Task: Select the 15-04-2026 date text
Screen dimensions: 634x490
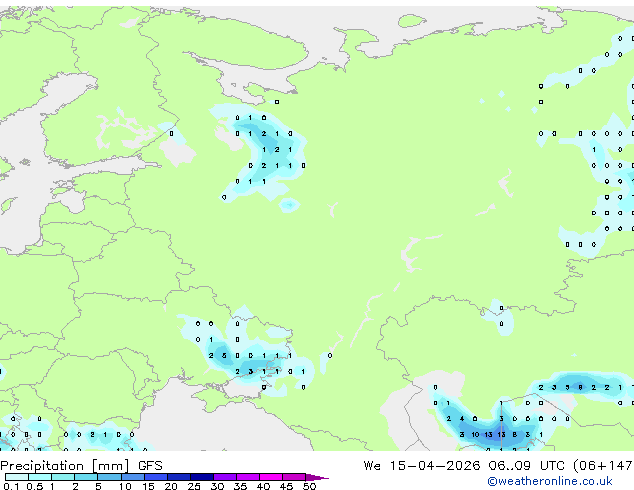Action: [x=435, y=466]
